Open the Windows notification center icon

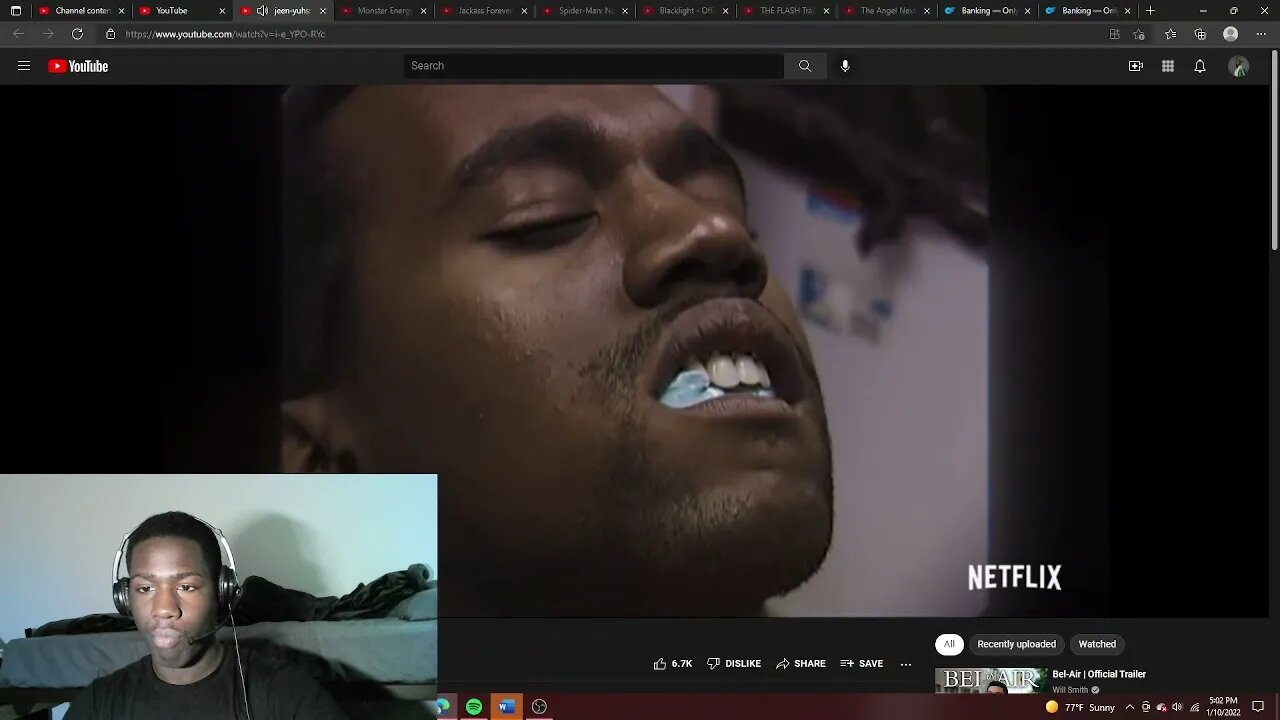pos(1258,707)
